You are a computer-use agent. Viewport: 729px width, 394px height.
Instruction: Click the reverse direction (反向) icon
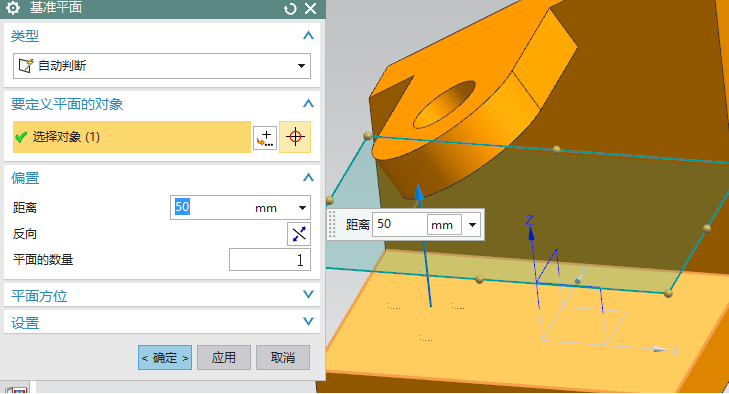click(x=298, y=234)
